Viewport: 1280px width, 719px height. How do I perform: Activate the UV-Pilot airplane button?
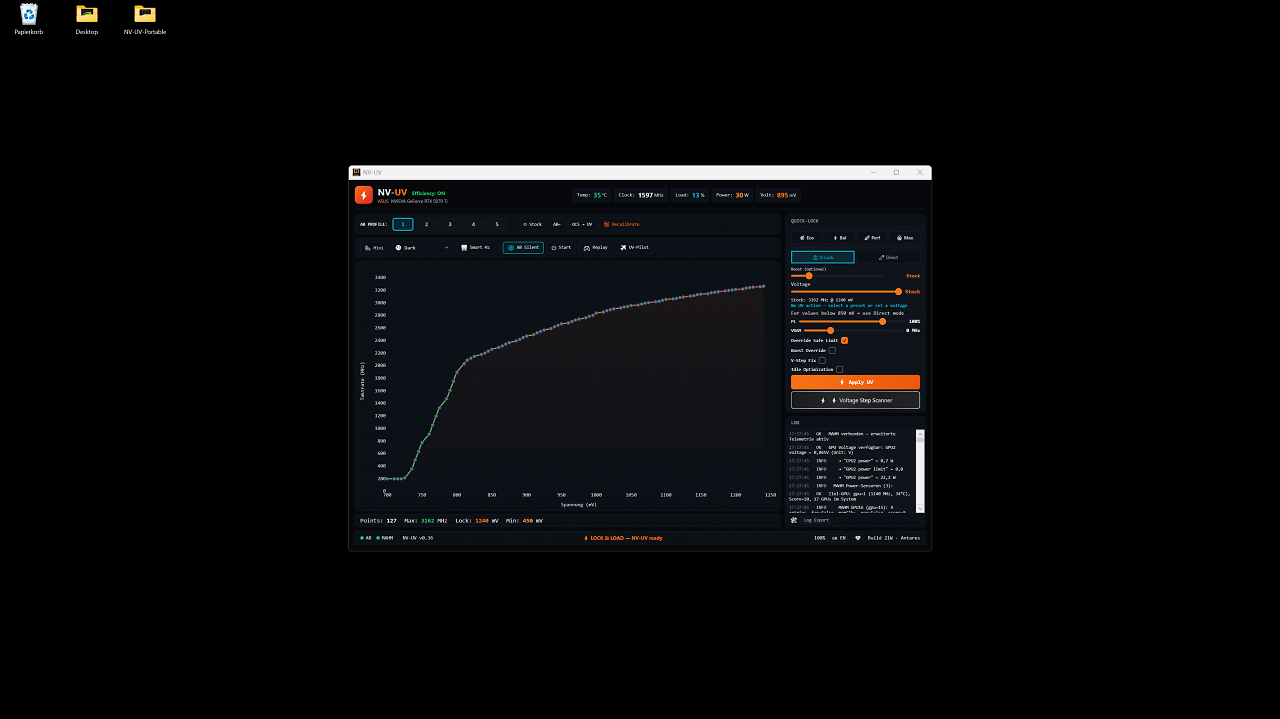coord(634,247)
